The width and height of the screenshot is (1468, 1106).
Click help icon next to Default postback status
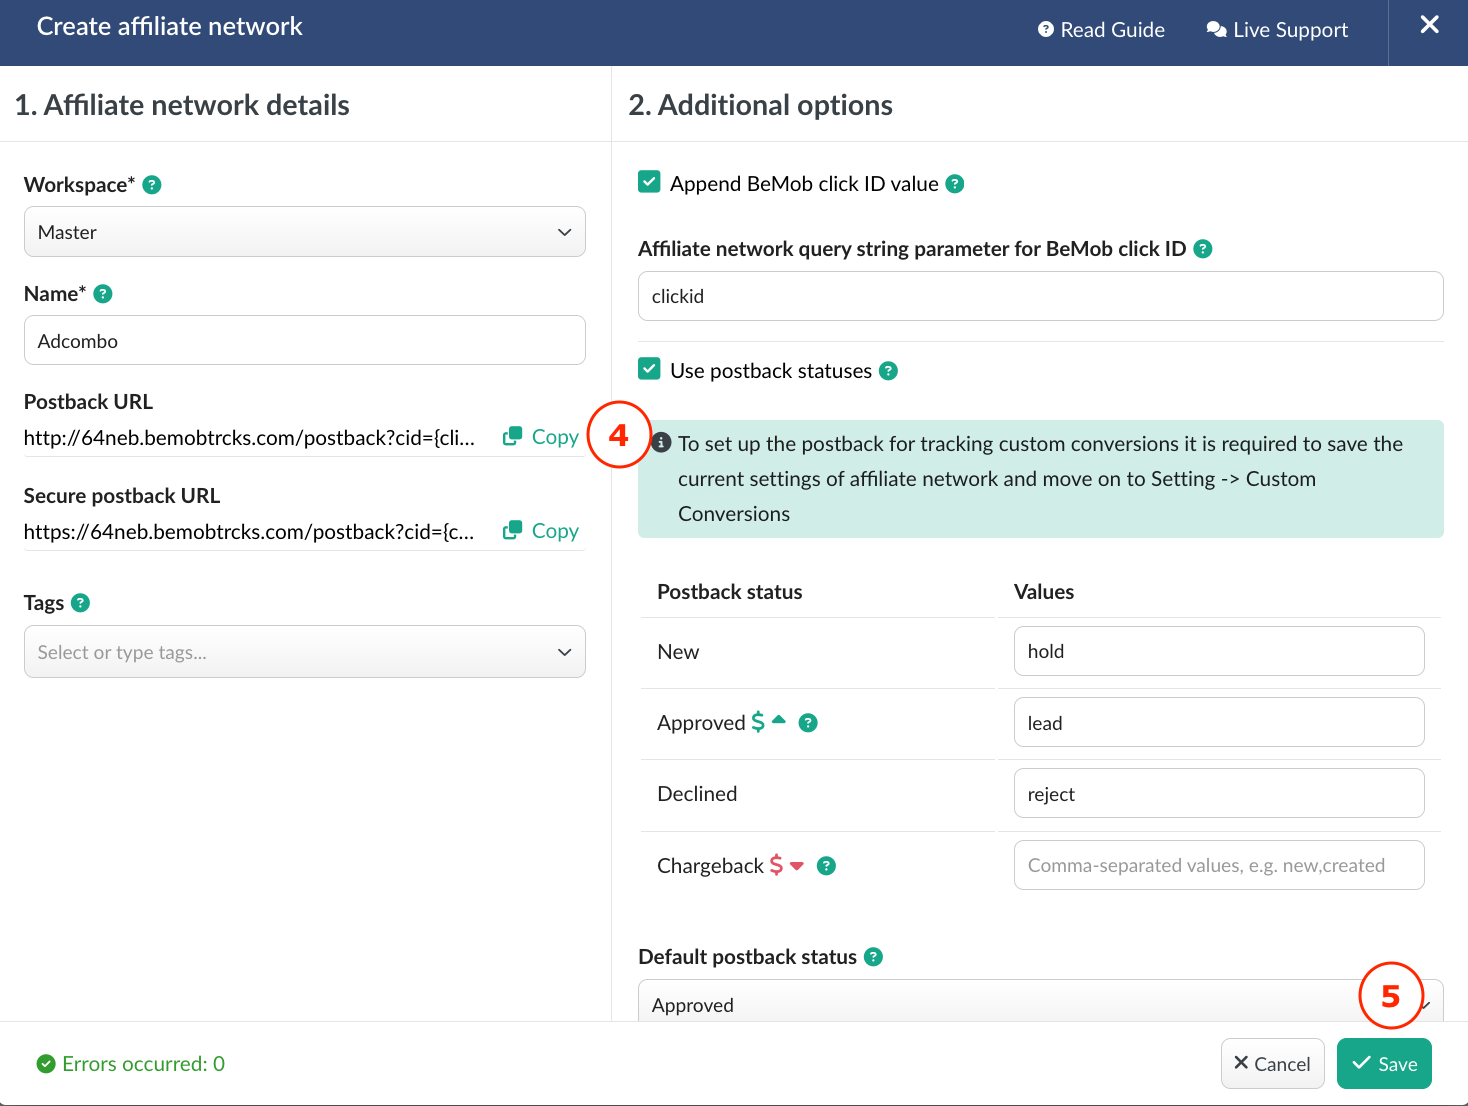coord(873,957)
